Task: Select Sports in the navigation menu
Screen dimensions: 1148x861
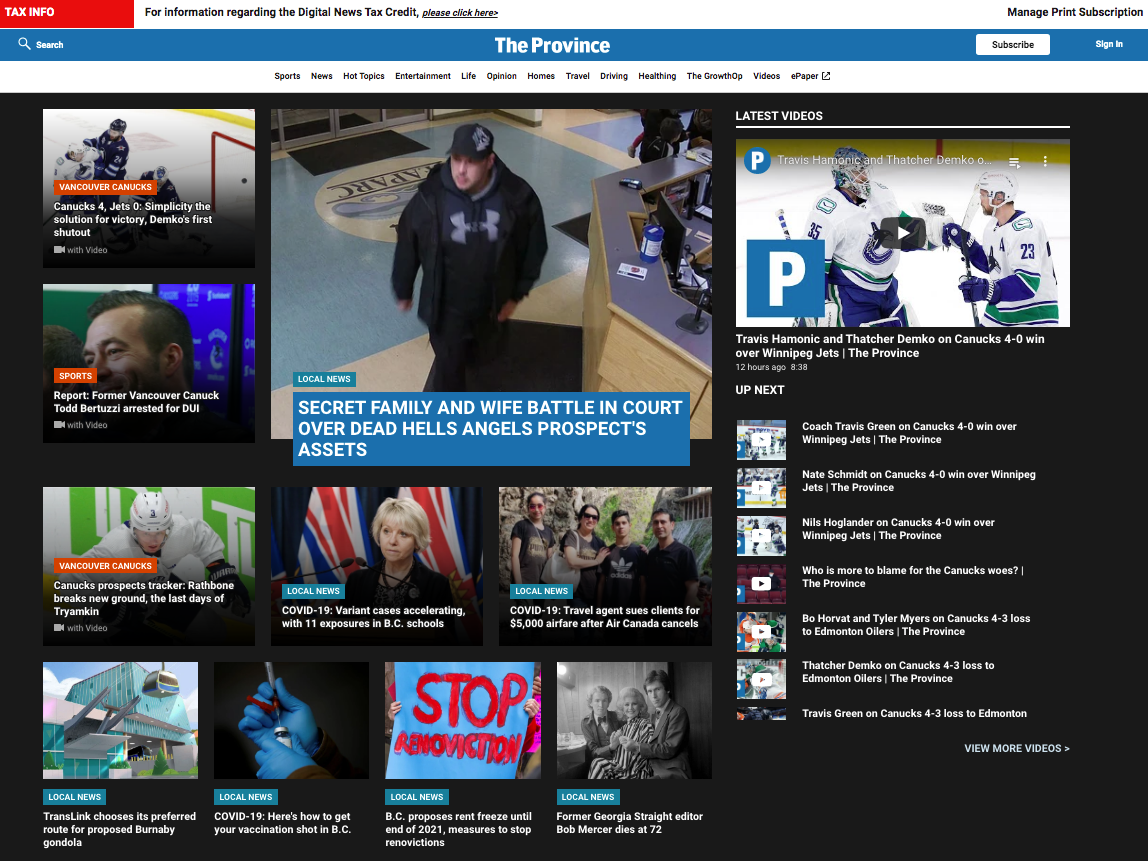Action: (287, 75)
